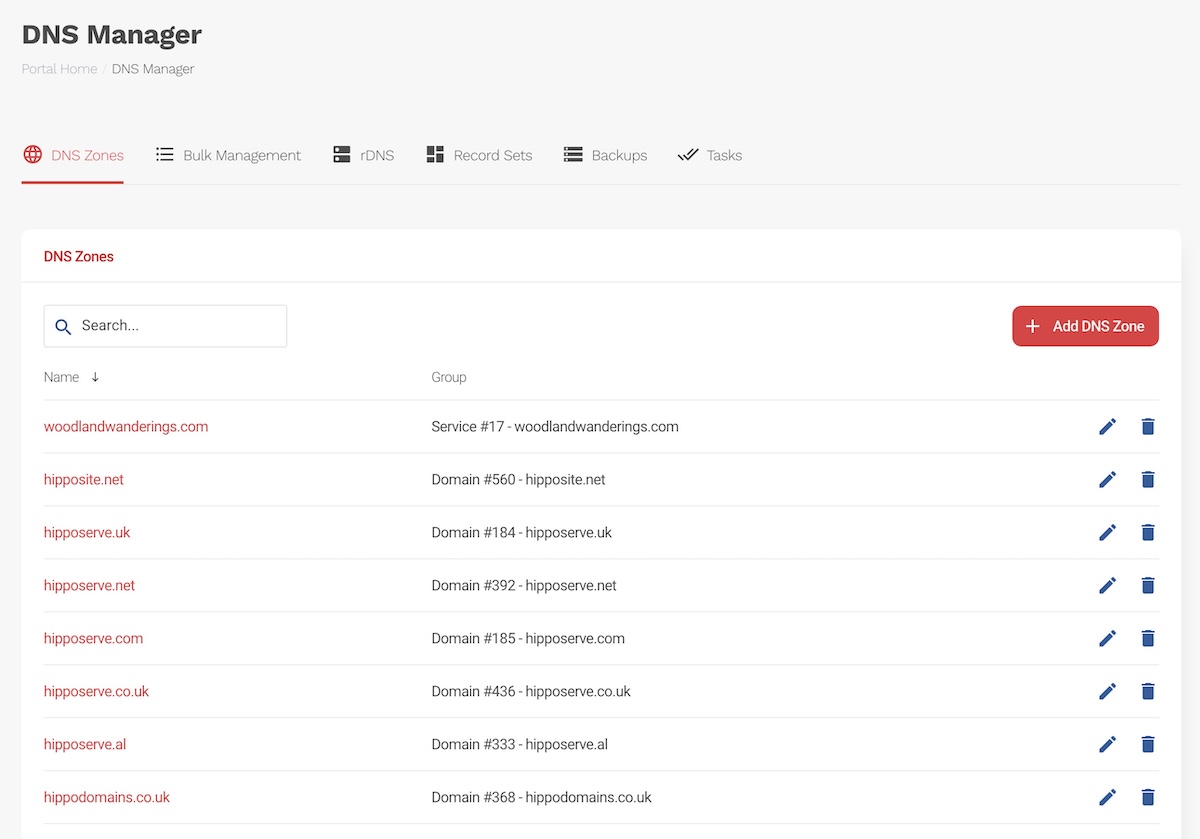This screenshot has width=1200, height=839.
Task: Click the woodlandwanderings.com zone name
Action: 126,427
